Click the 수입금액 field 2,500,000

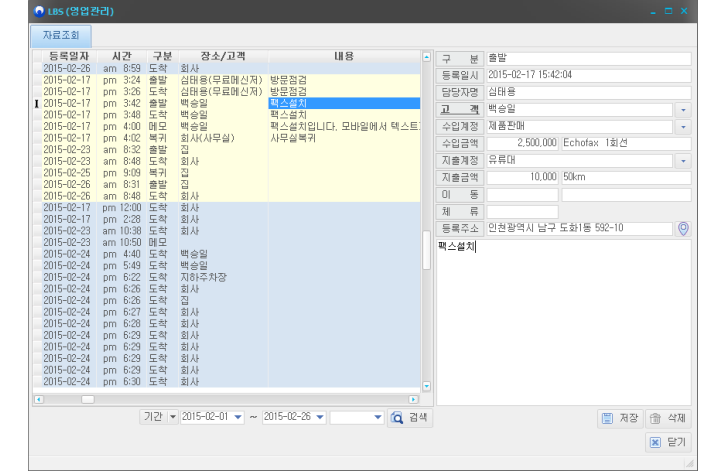coord(523,143)
